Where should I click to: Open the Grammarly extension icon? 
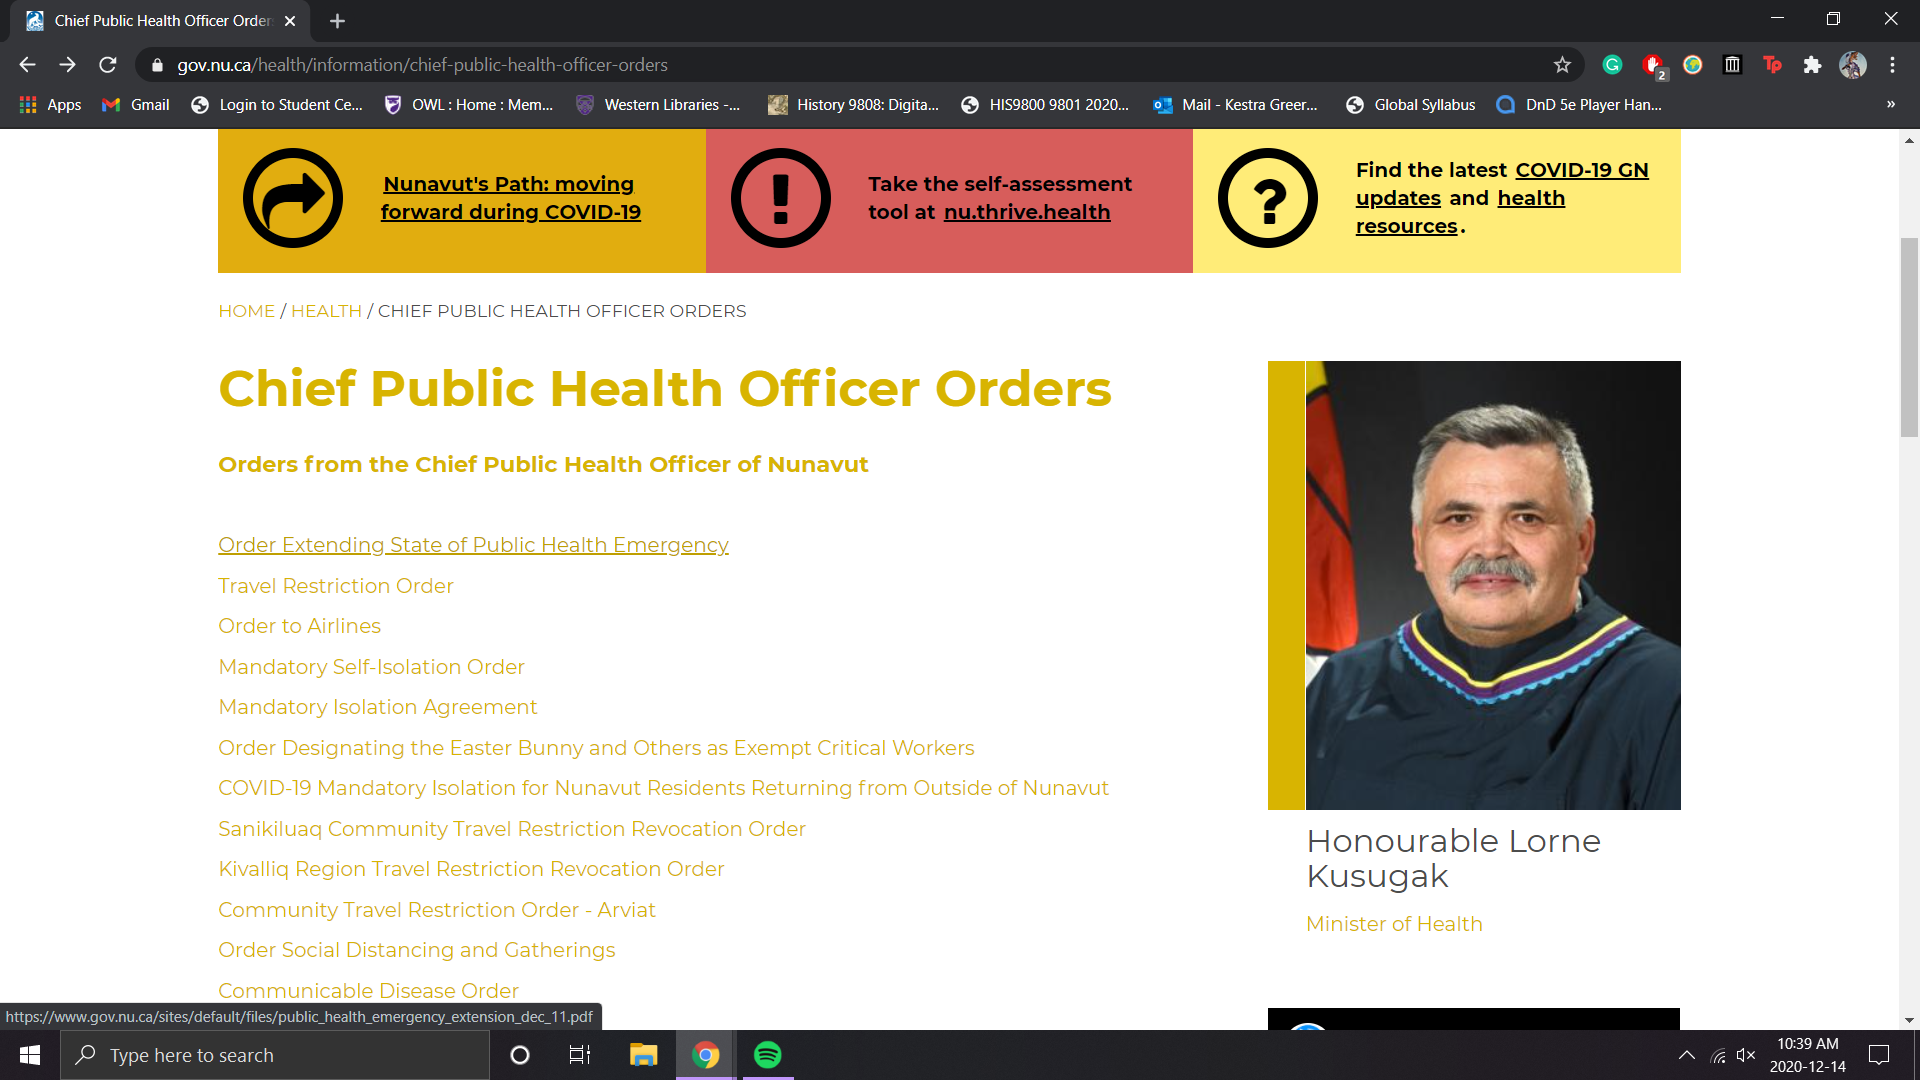1612,65
